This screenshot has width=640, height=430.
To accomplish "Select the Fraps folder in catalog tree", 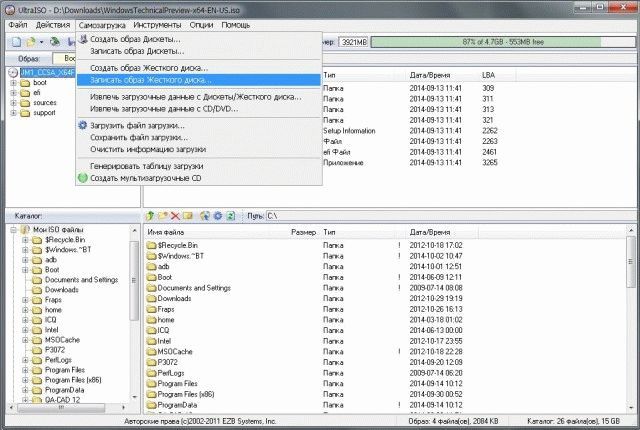I will click(x=53, y=300).
